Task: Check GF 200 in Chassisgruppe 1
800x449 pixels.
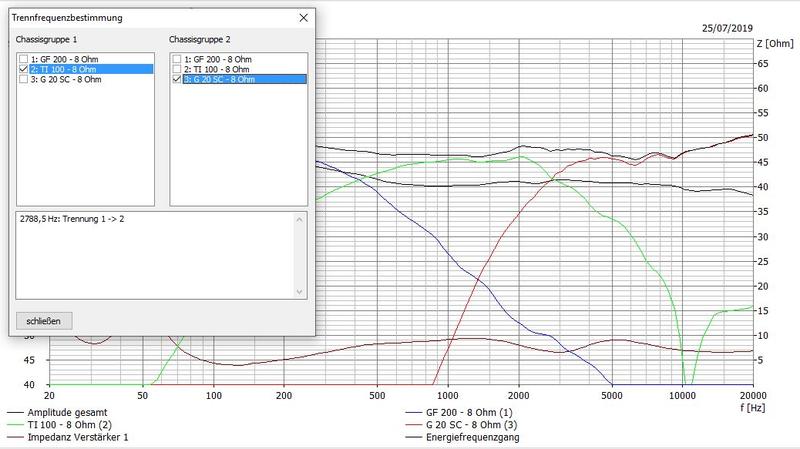Action: coord(23,59)
